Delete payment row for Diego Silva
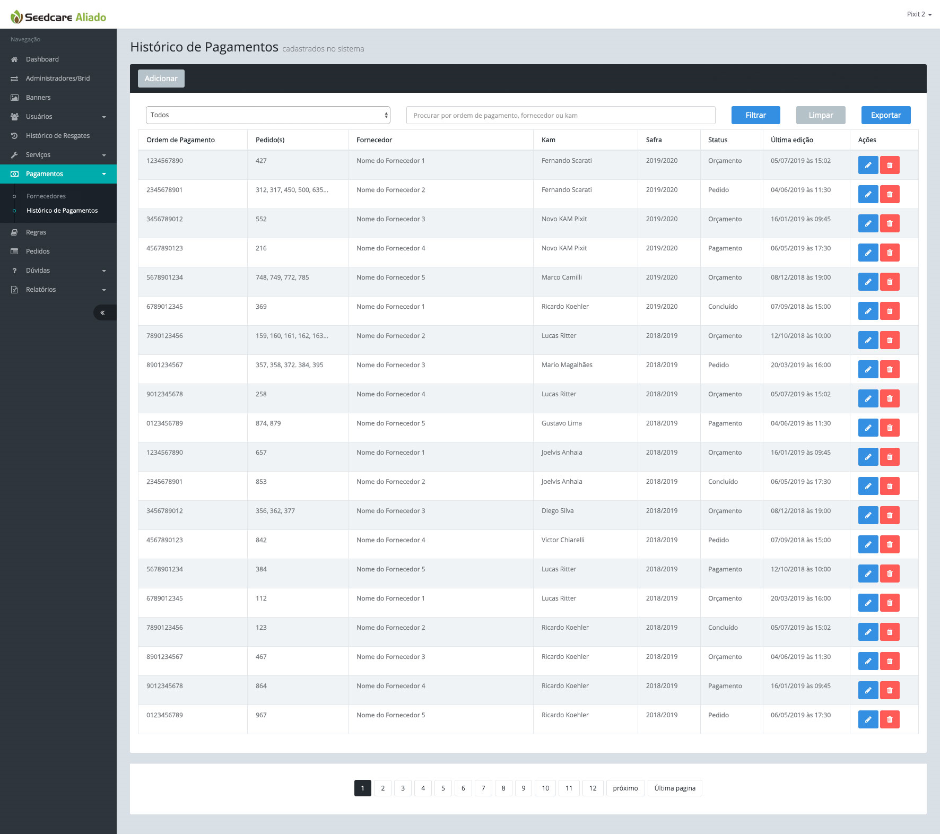The image size is (940, 834). pyautogui.click(x=890, y=515)
